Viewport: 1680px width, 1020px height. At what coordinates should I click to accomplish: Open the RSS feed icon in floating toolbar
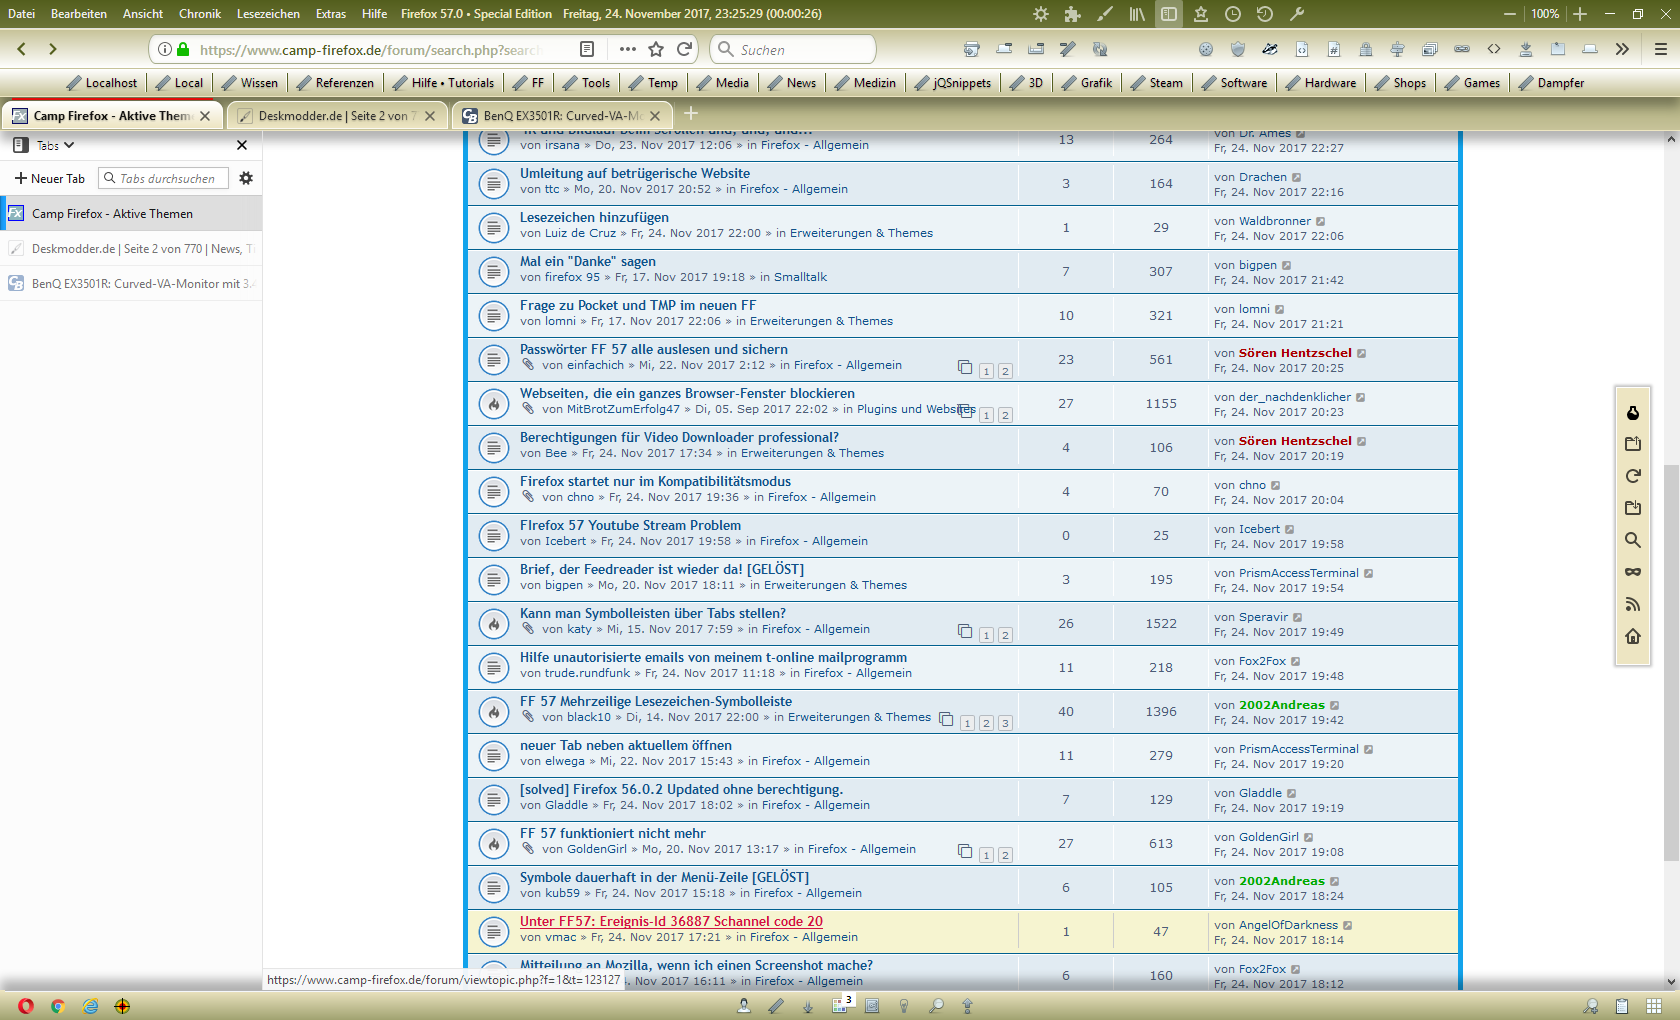1632,604
